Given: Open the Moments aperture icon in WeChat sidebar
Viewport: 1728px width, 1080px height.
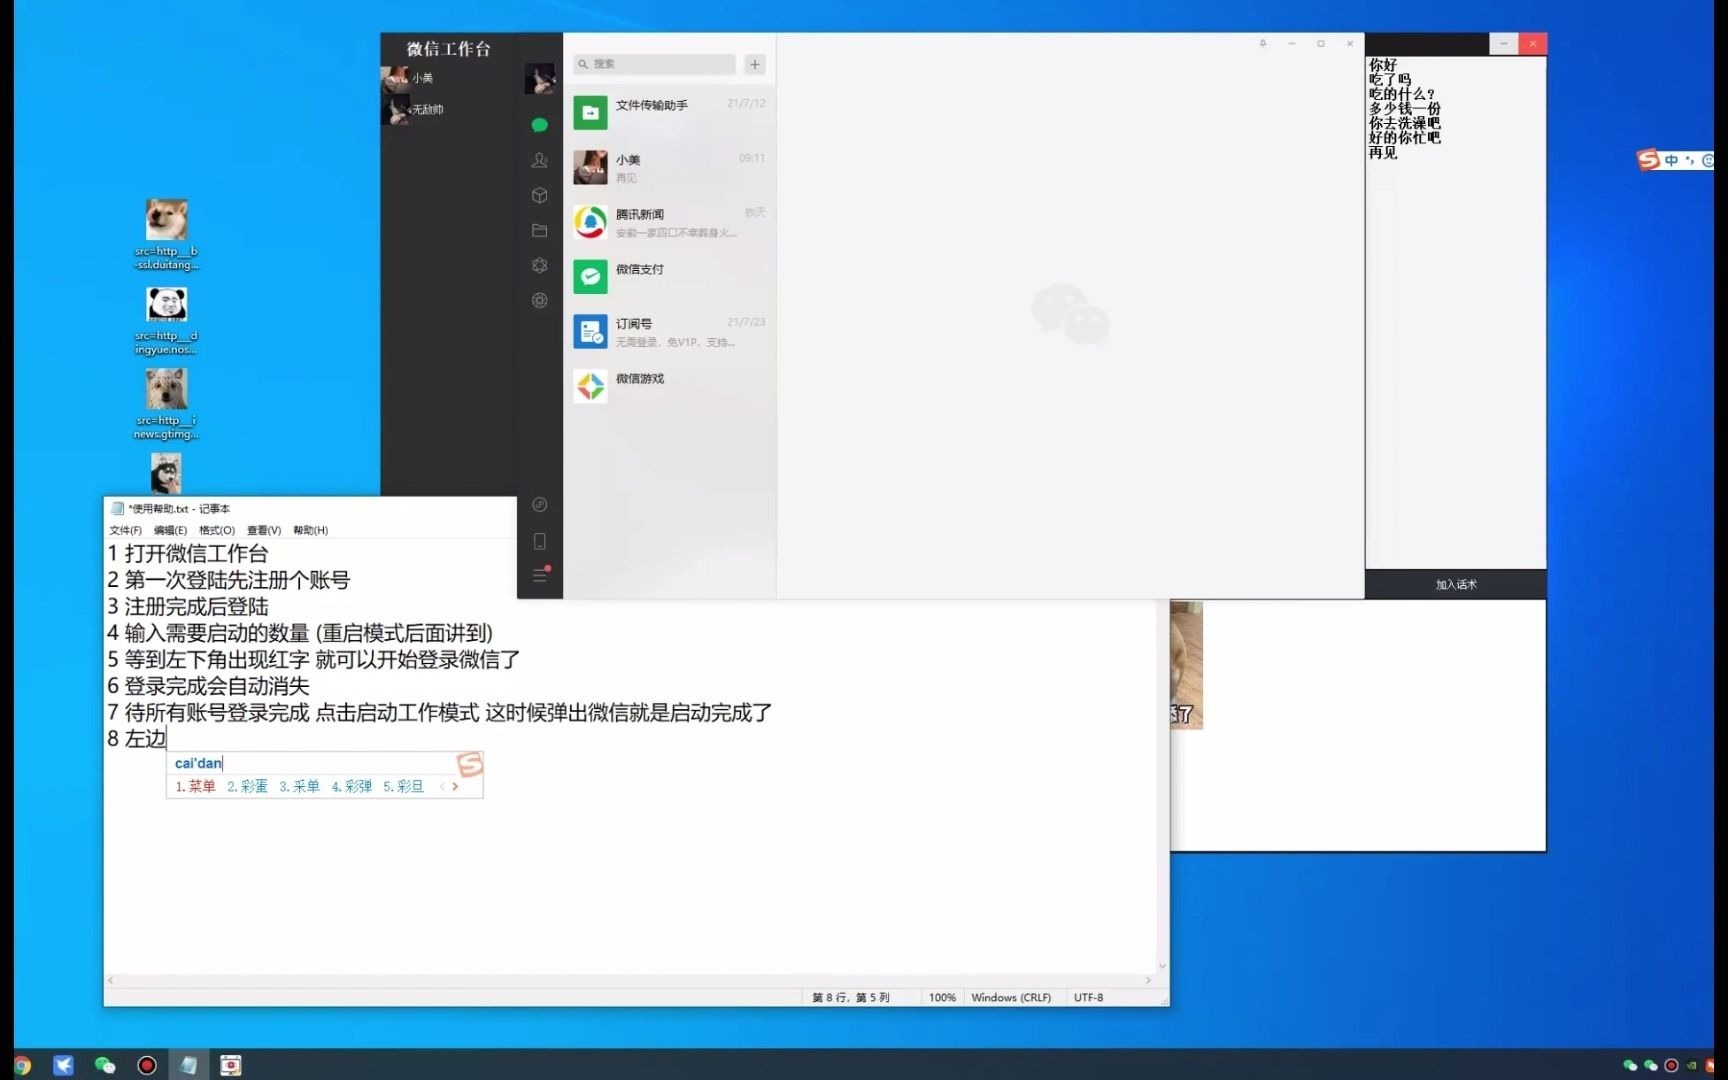Looking at the screenshot, I should point(540,265).
